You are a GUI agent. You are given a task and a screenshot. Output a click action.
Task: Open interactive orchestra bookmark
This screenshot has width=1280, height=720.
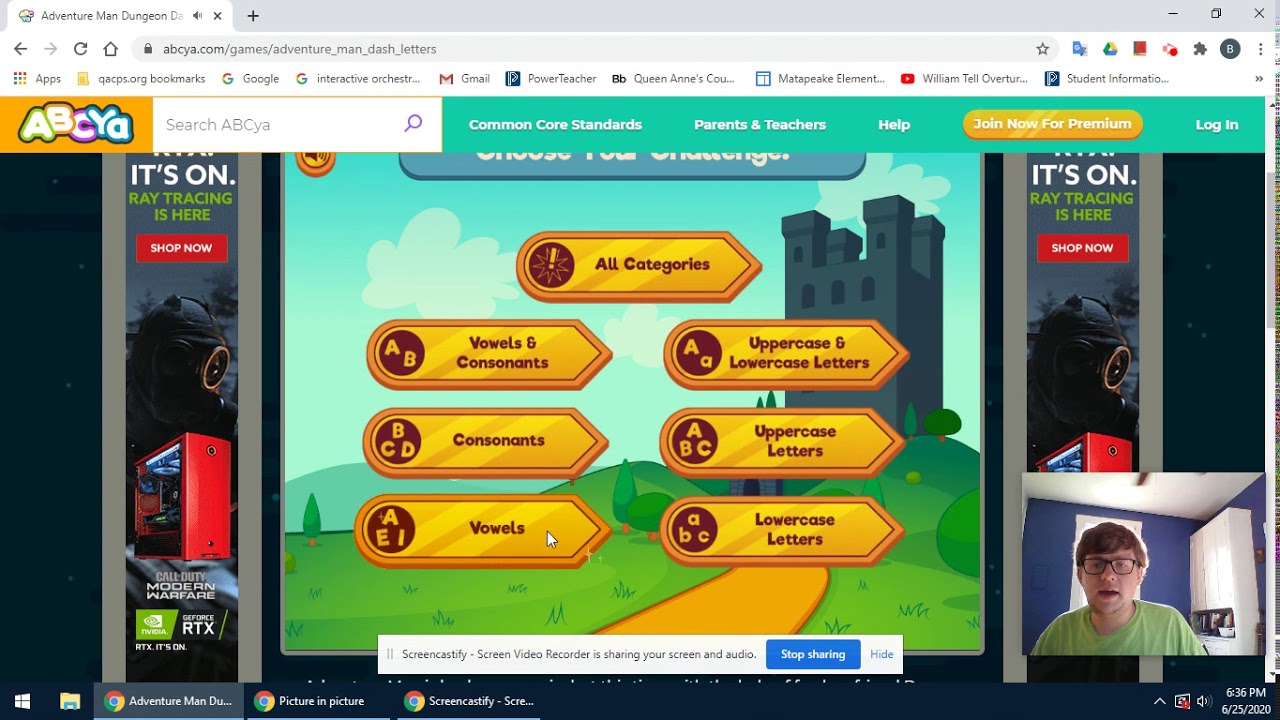click(x=358, y=79)
